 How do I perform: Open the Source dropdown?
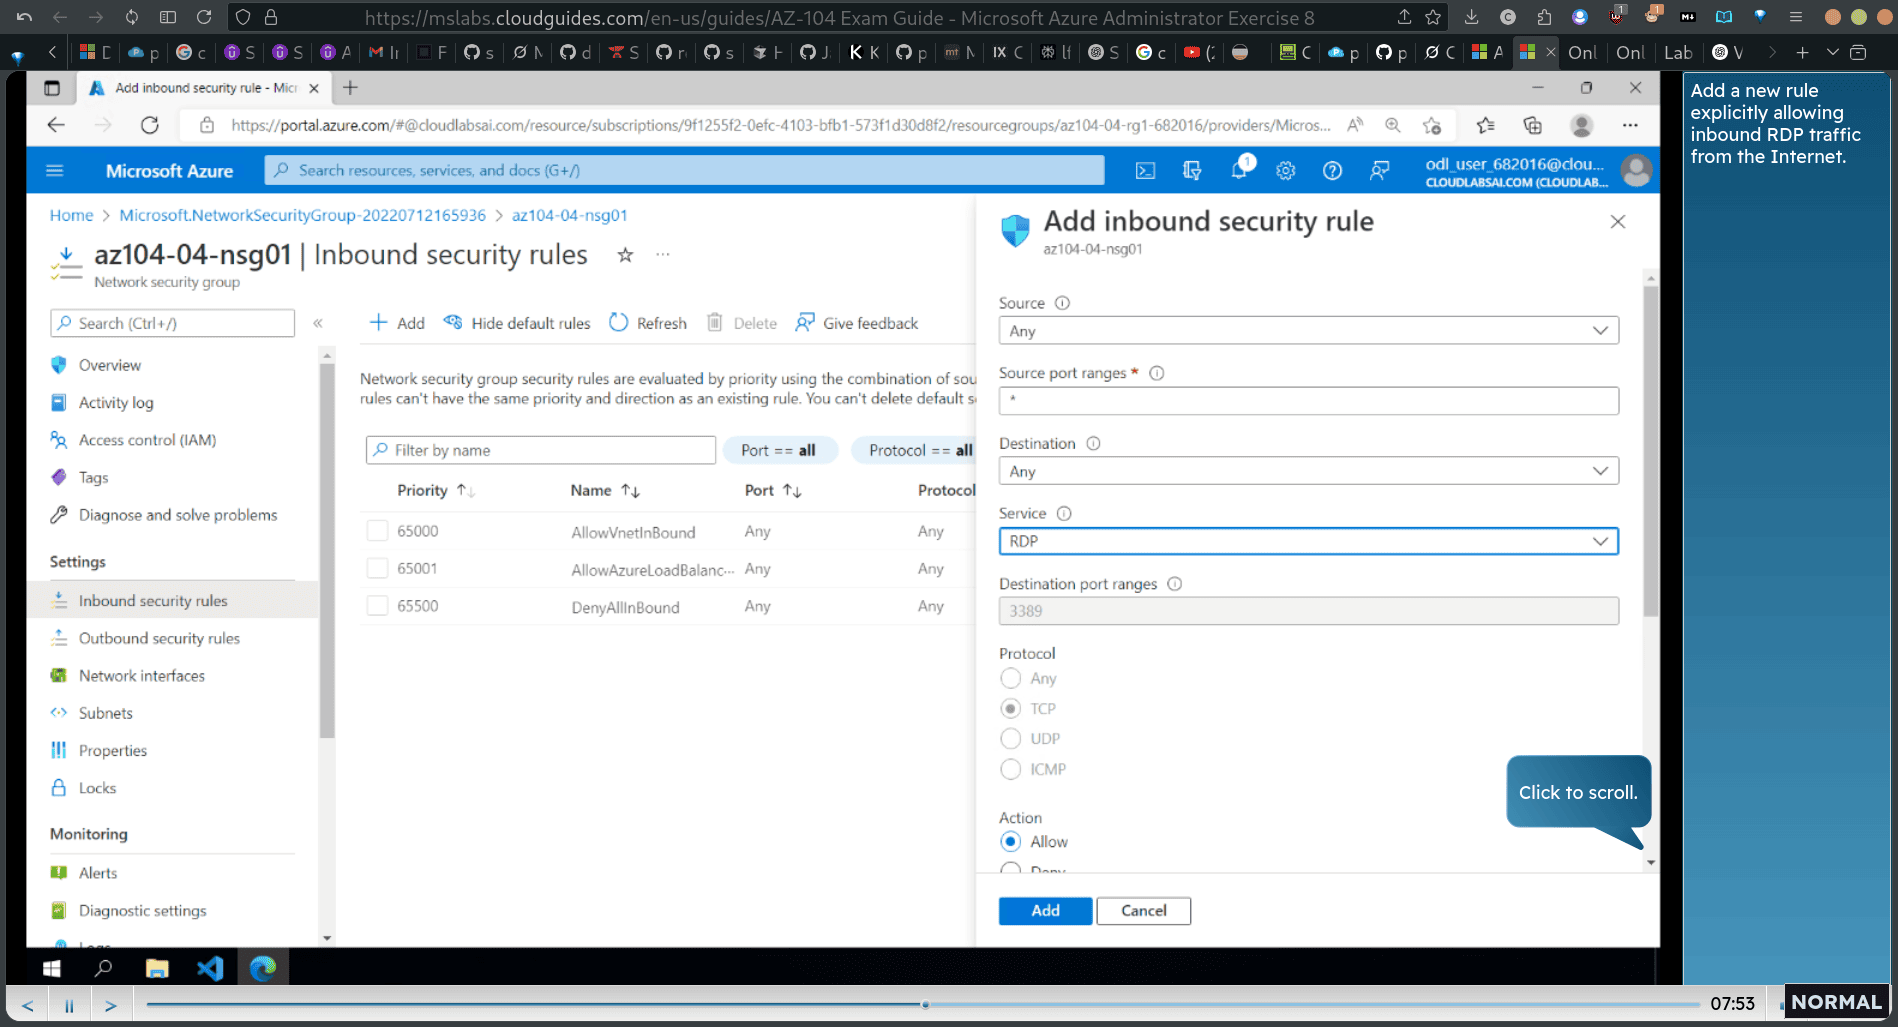1308,331
